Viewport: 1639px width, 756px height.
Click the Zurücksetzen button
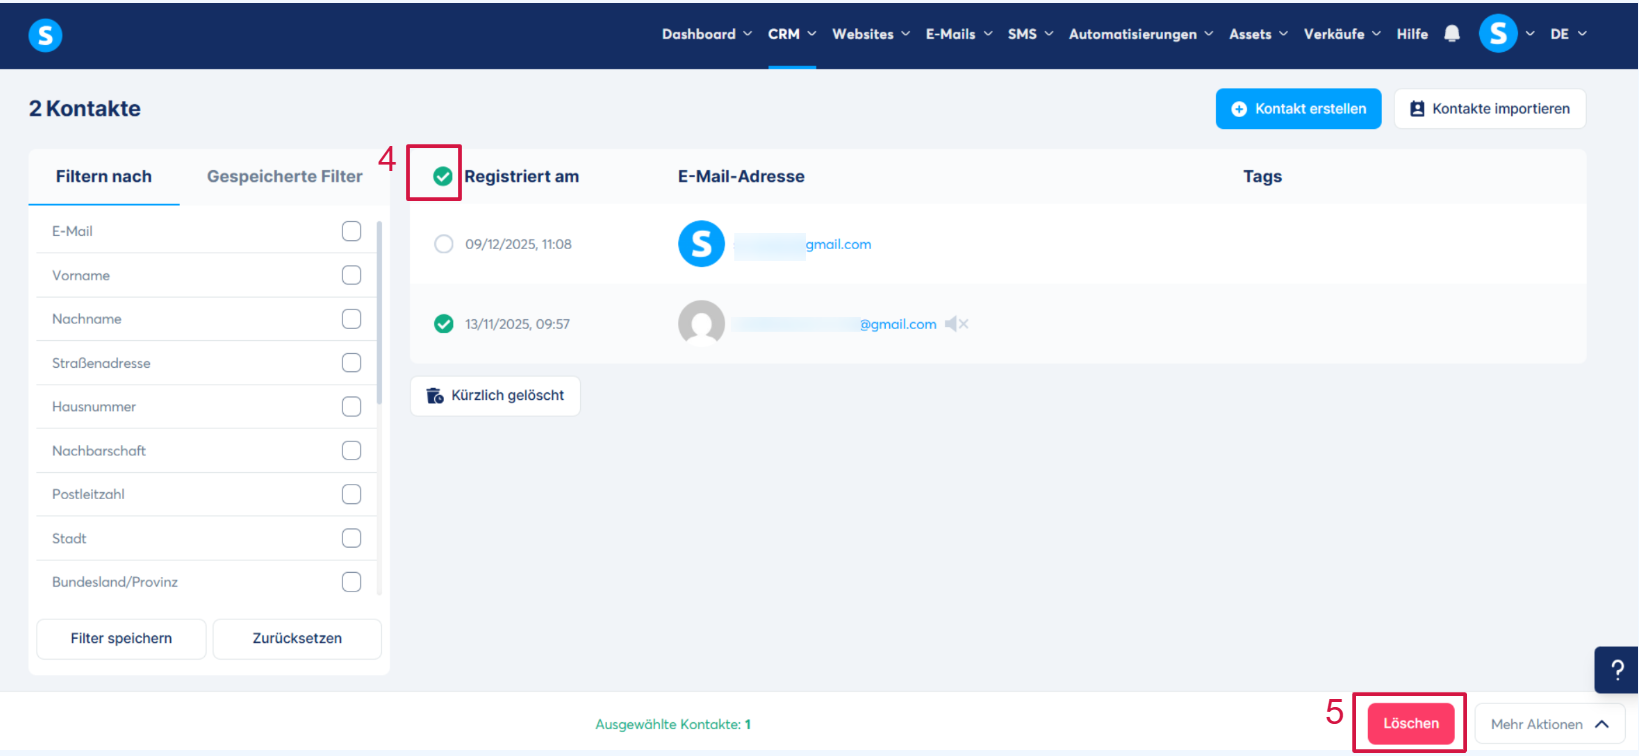point(297,639)
